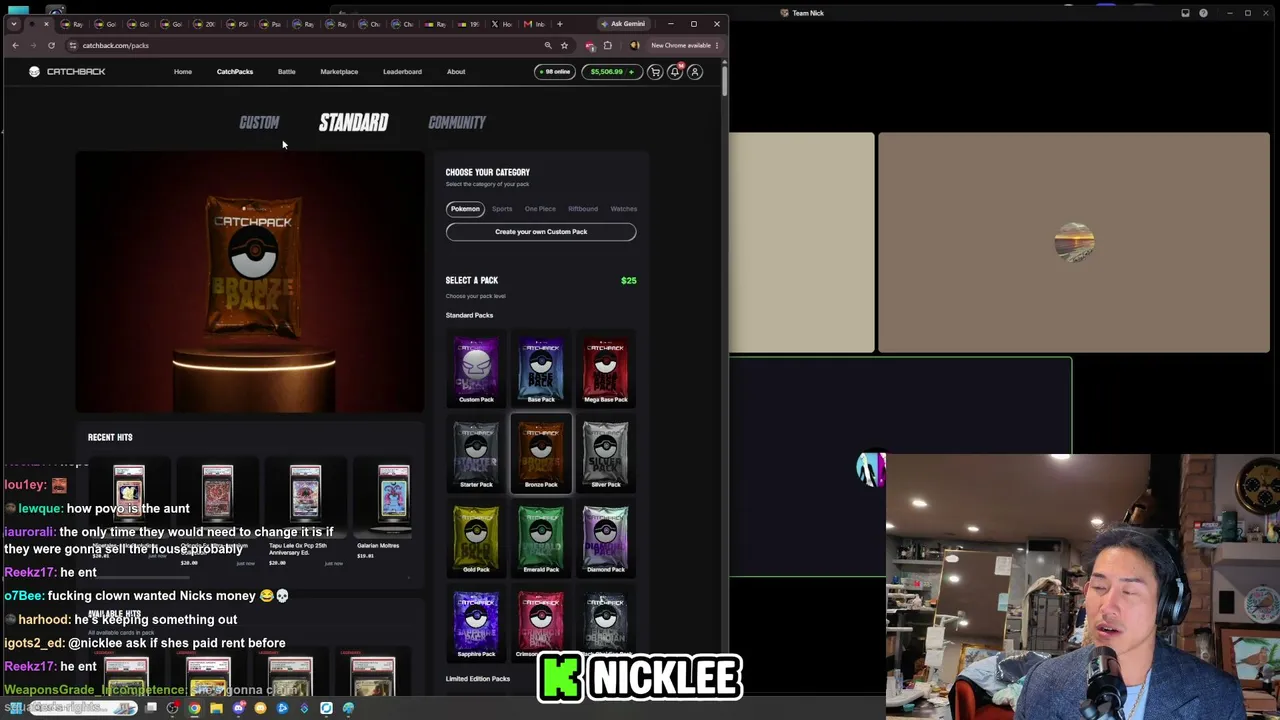Switch to the Gmail Inbox browser tab
Viewport: 1280px width, 720px height.
pyautogui.click(x=535, y=24)
